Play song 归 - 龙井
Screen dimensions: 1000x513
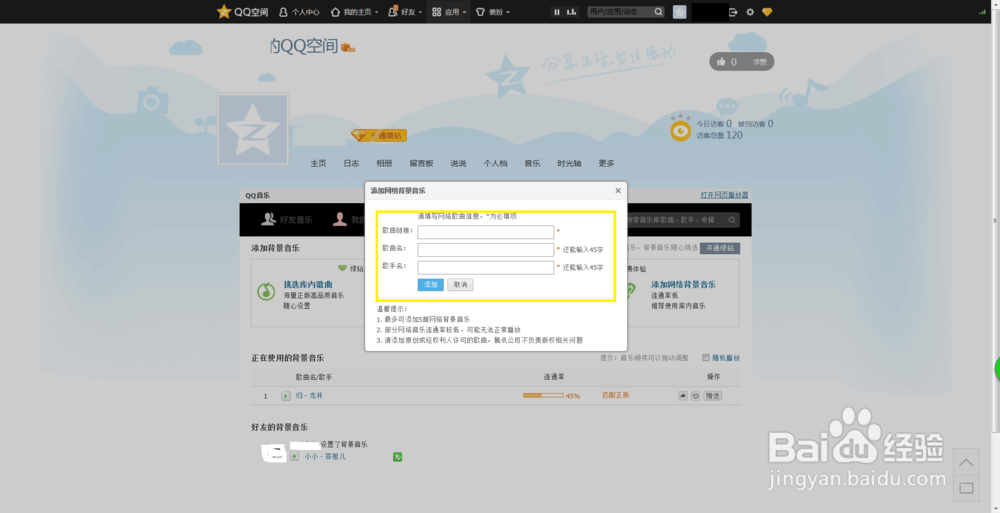(286, 396)
